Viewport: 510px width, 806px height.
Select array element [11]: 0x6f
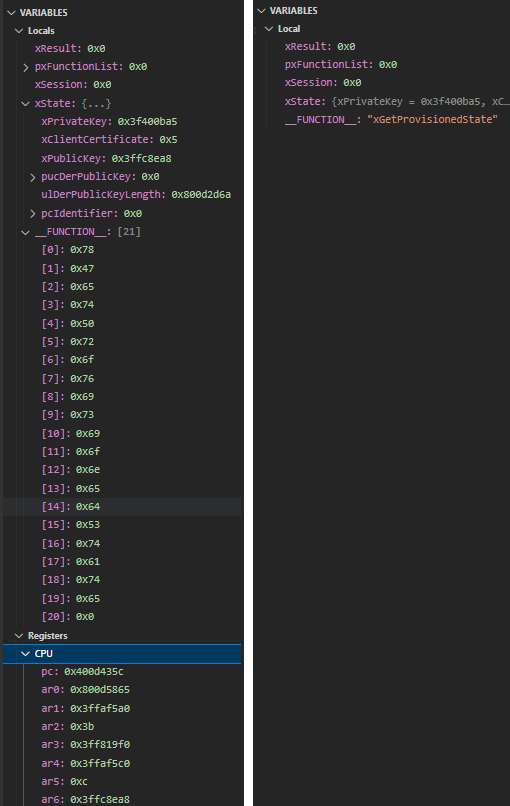pos(70,451)
